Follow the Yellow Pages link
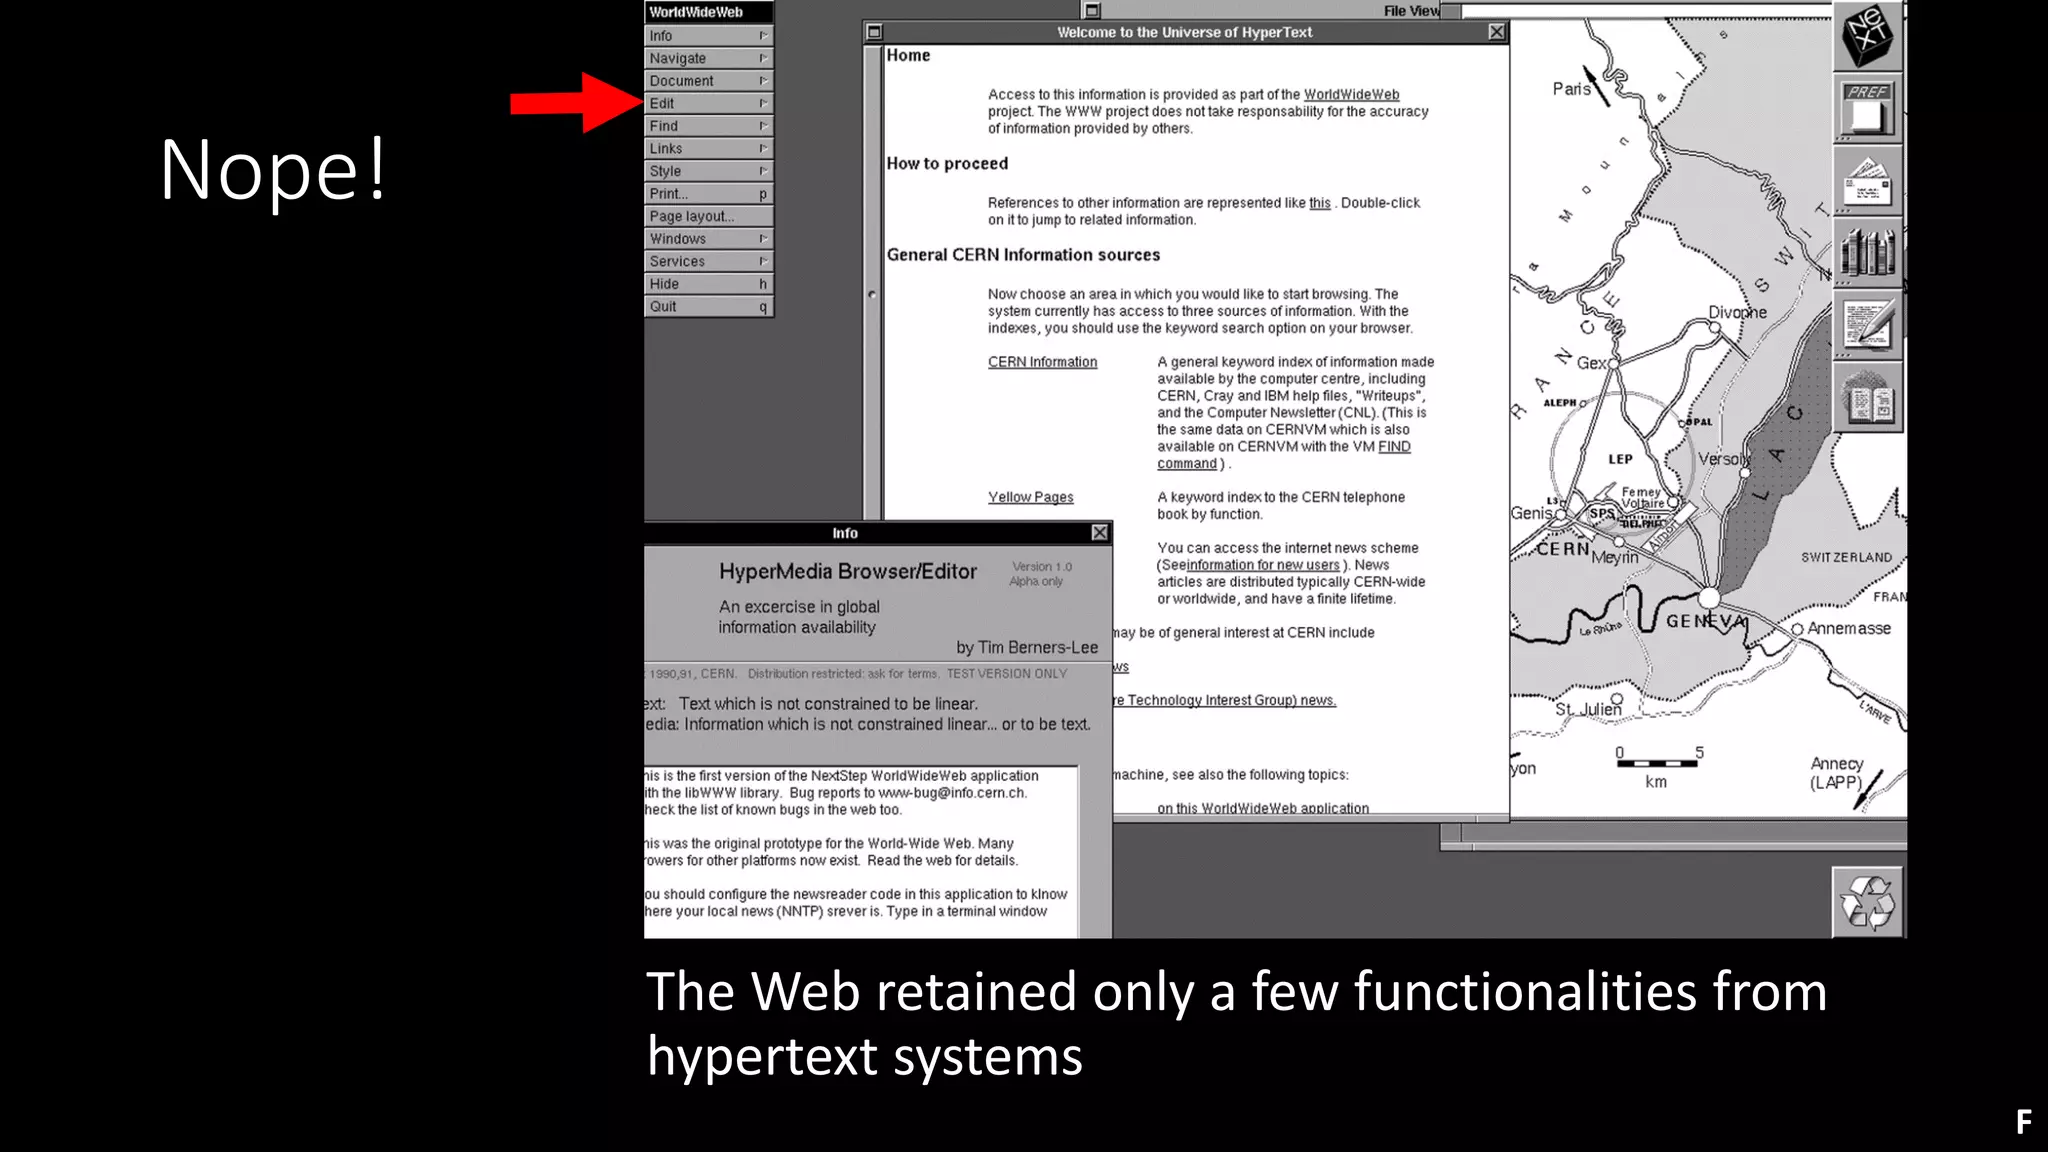Viewport: 2048px width, 1152px height. point(1030,497)
